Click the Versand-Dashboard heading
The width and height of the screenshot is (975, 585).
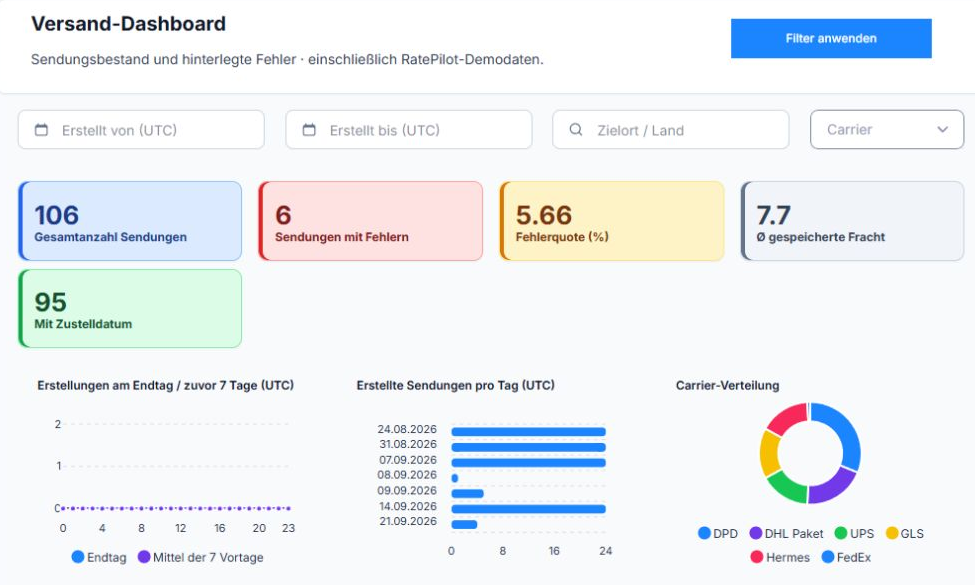[129, 24]
